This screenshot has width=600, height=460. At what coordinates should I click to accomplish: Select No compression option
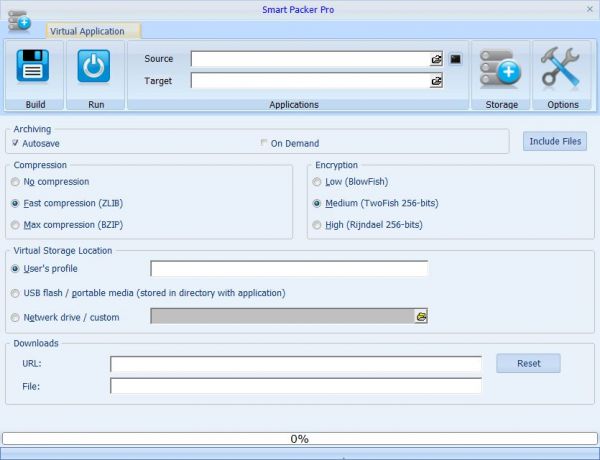click(x=15, y=182)
